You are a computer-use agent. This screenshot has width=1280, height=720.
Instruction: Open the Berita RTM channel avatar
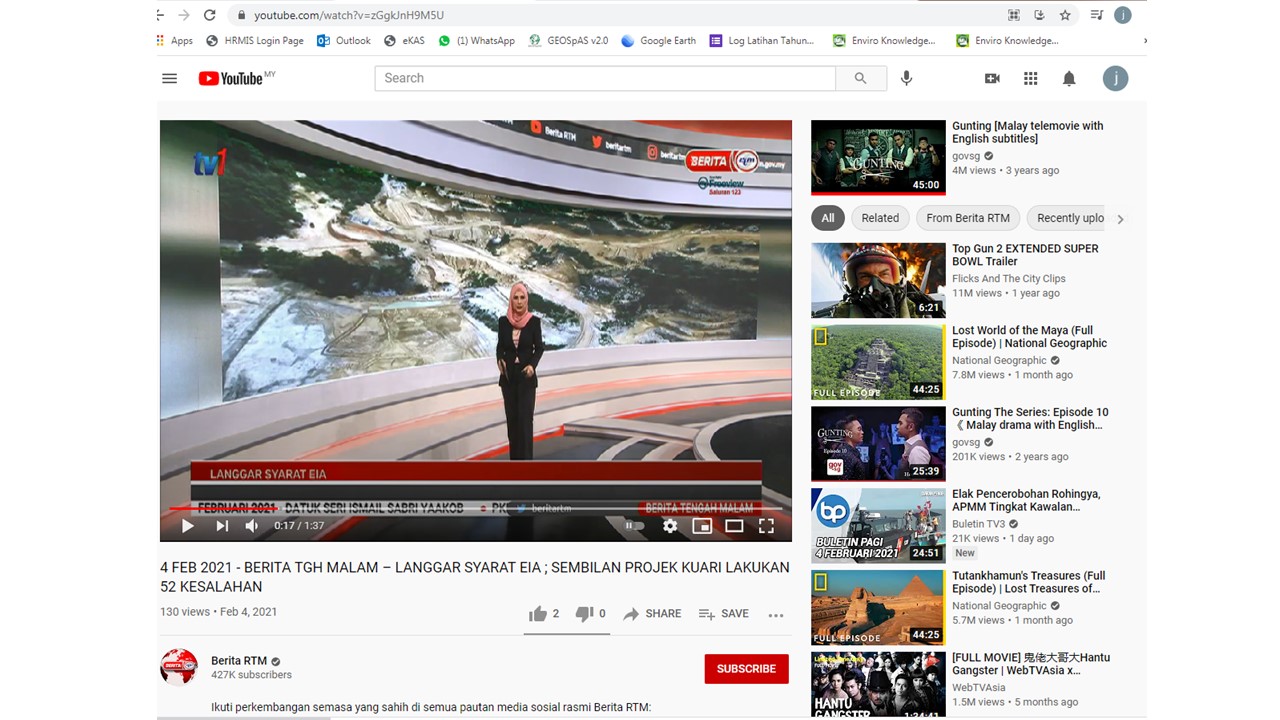[x=179, y=667]
